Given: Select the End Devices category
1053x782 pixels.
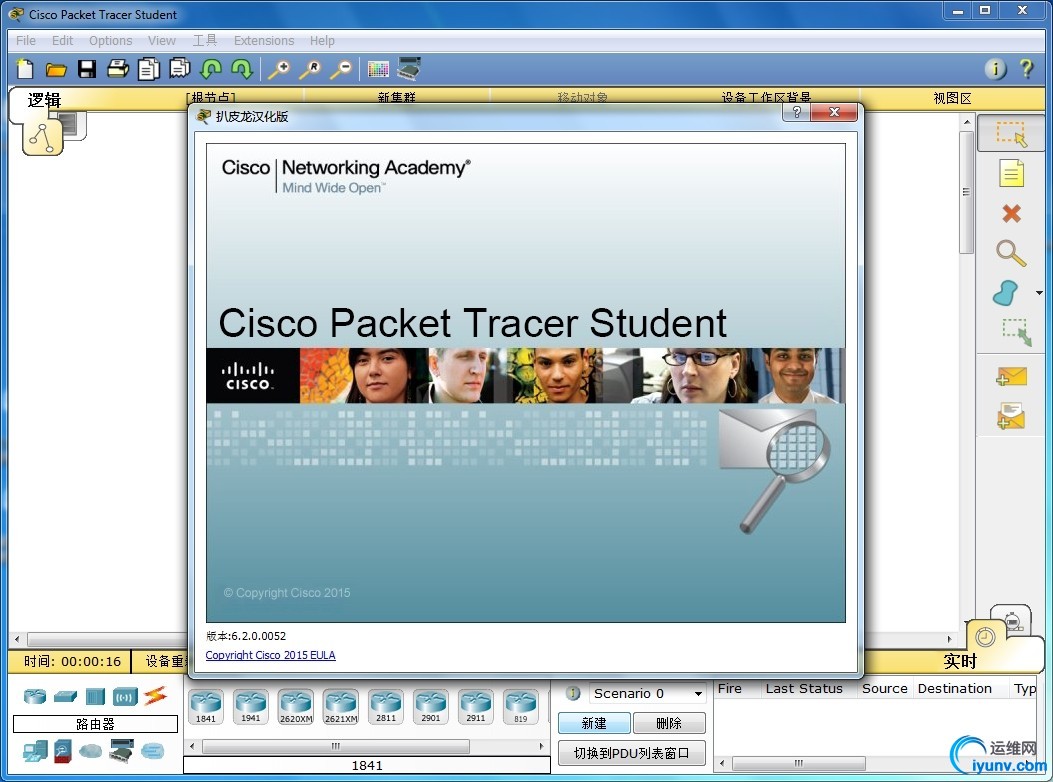Looking at the screenshot, I should coord(35,750).
